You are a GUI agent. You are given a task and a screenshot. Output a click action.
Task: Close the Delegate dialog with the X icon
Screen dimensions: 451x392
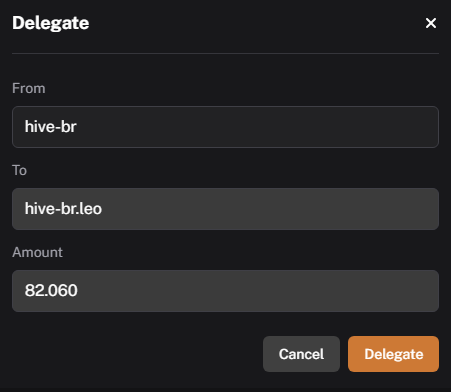click(431, 23)
